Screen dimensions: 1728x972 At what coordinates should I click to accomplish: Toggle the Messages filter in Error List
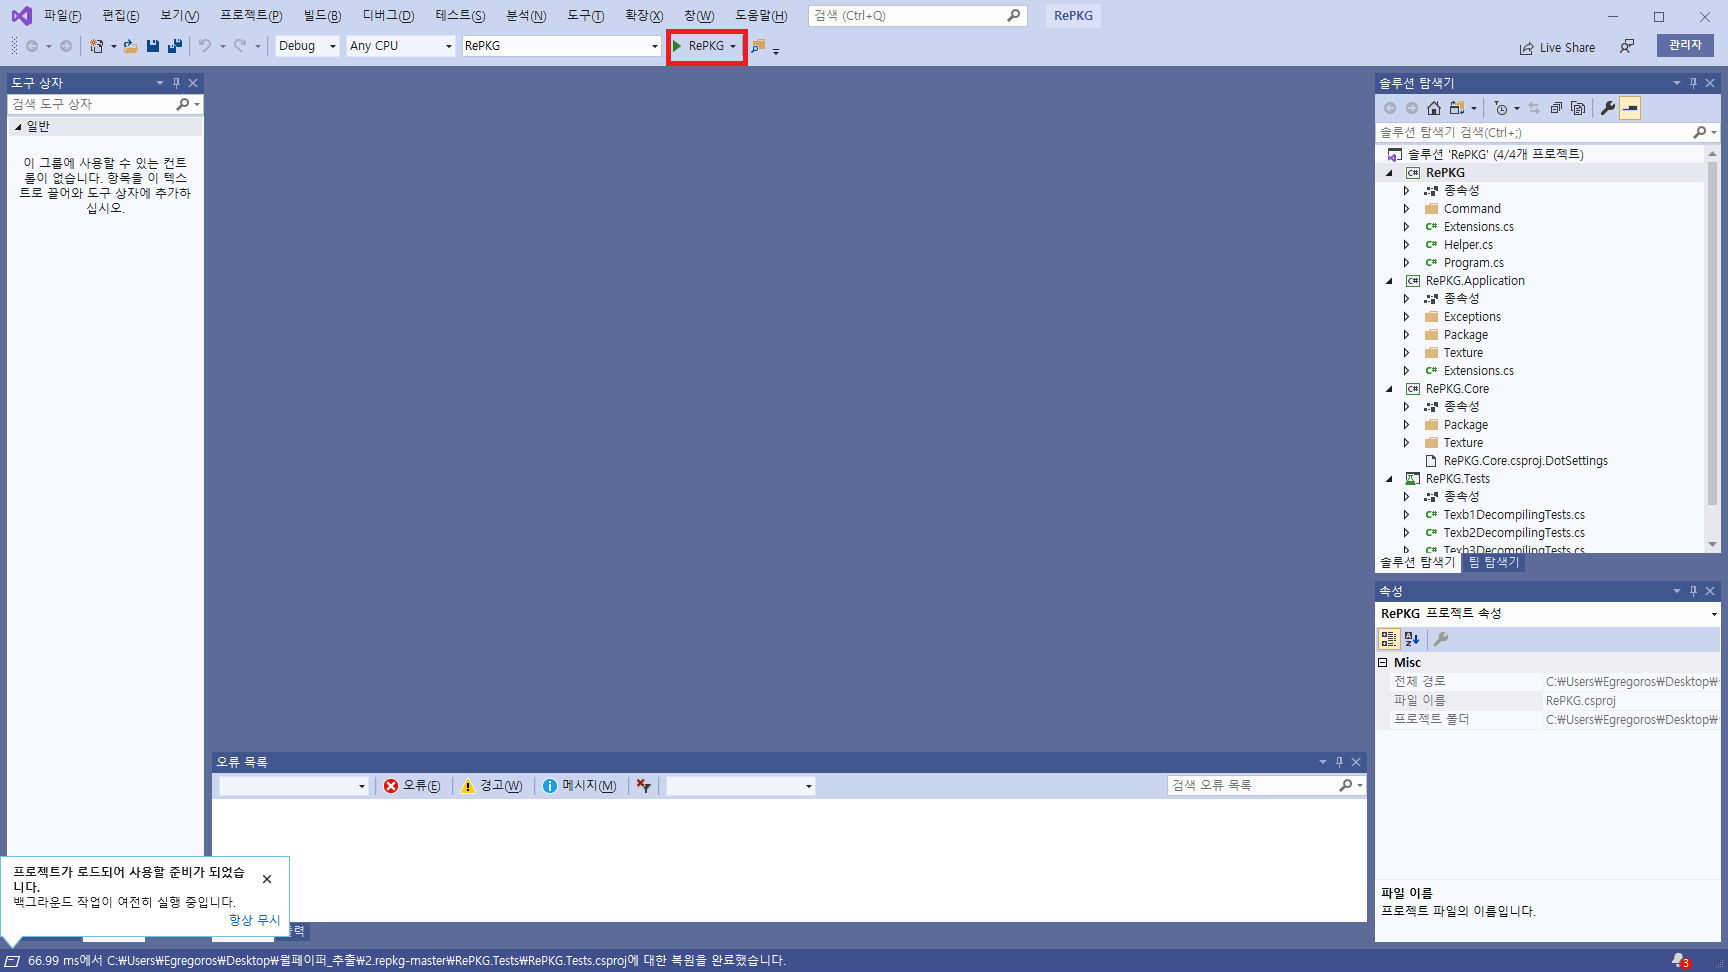[x=579, y=786]
